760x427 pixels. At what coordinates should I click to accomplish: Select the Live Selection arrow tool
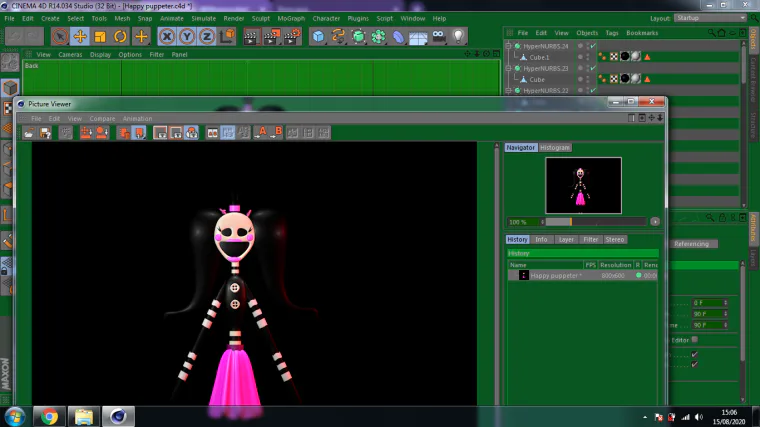point(60,36)
